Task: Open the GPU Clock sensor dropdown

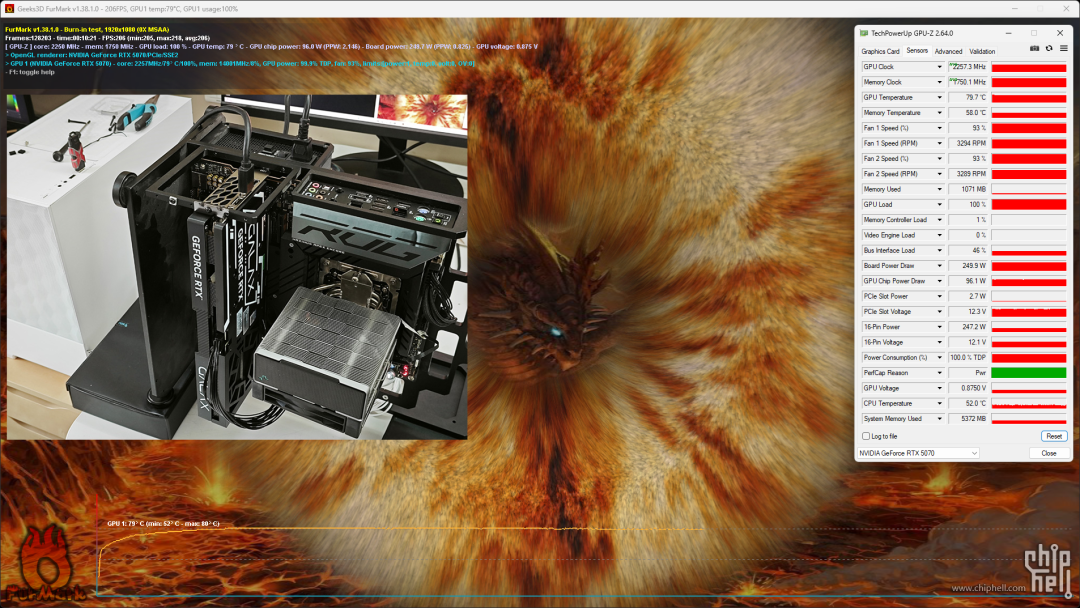Action: coord(939,67)
